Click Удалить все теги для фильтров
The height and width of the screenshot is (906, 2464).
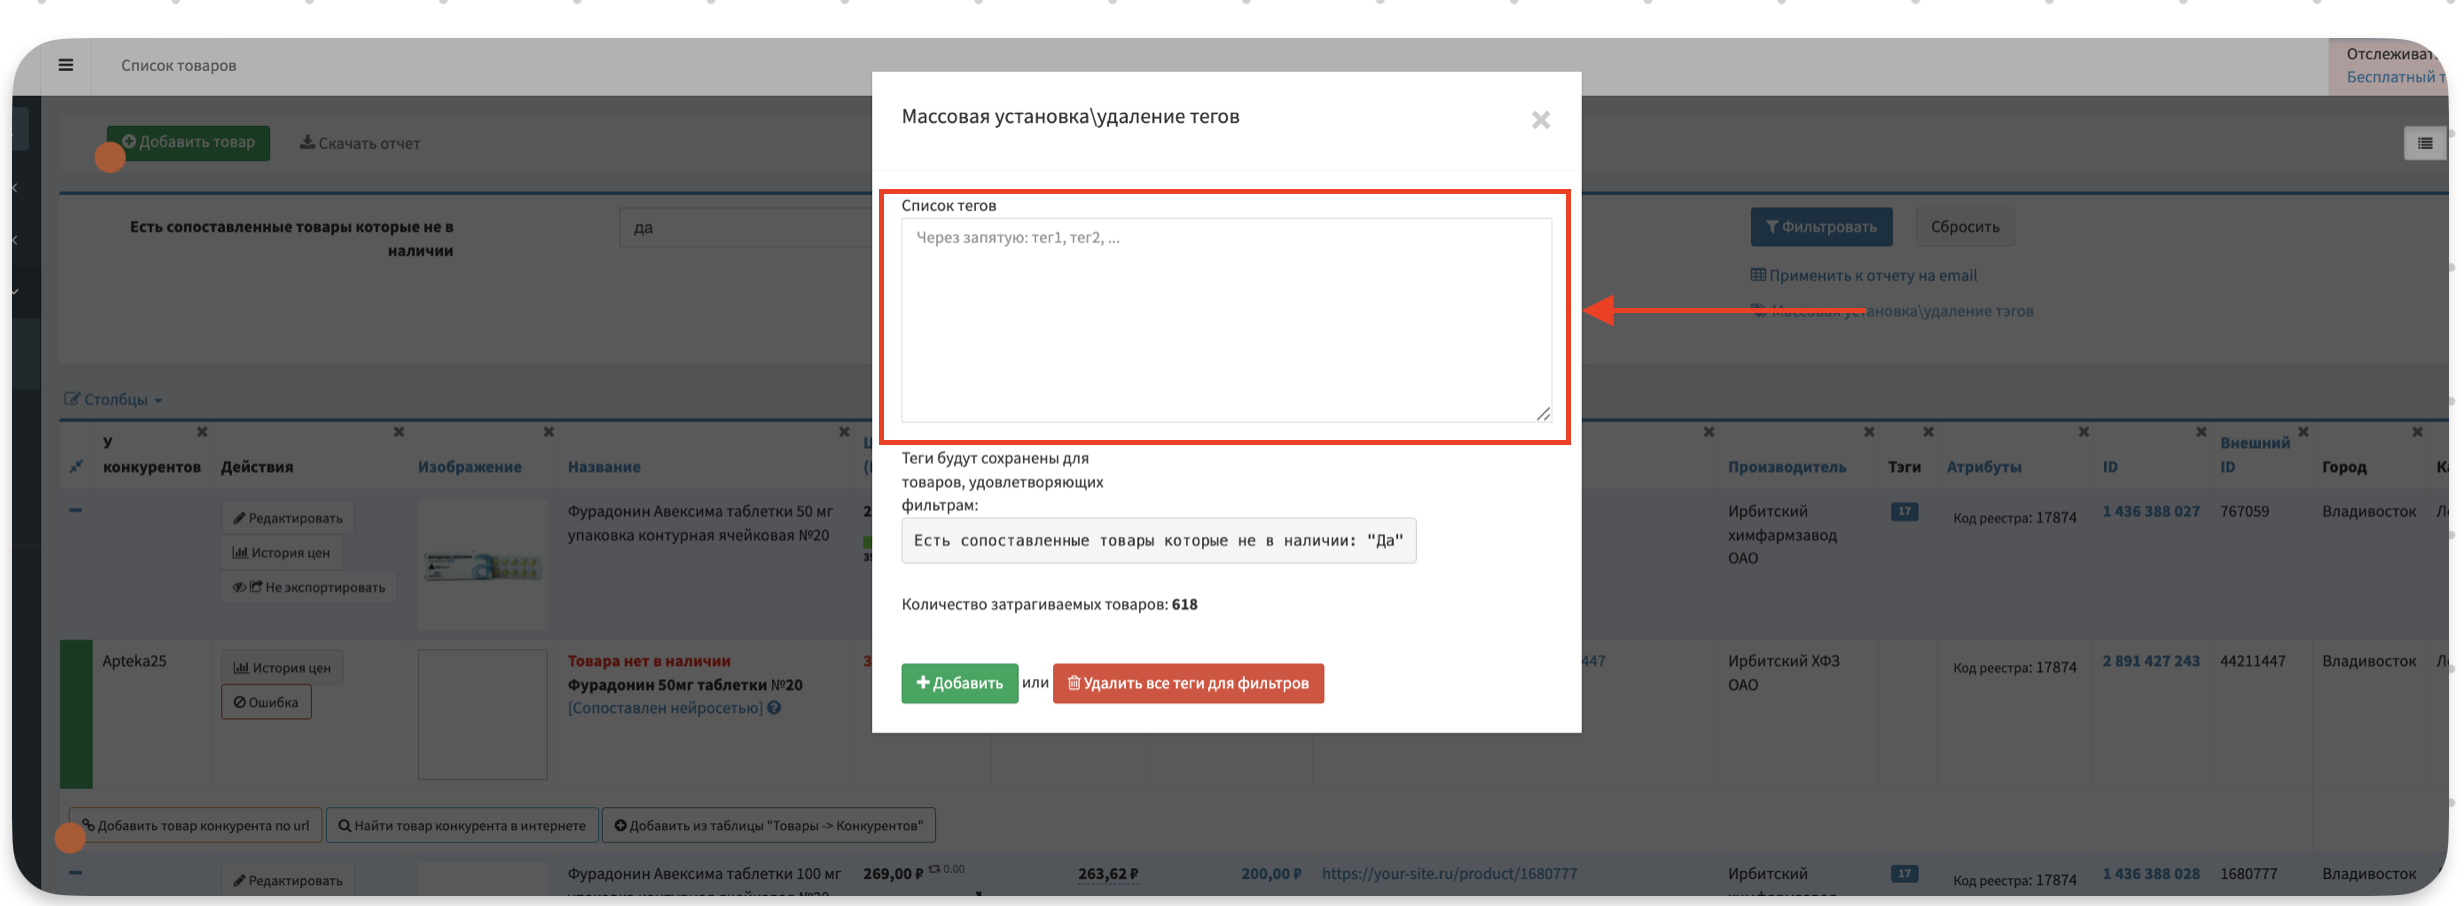[1187, 683]
